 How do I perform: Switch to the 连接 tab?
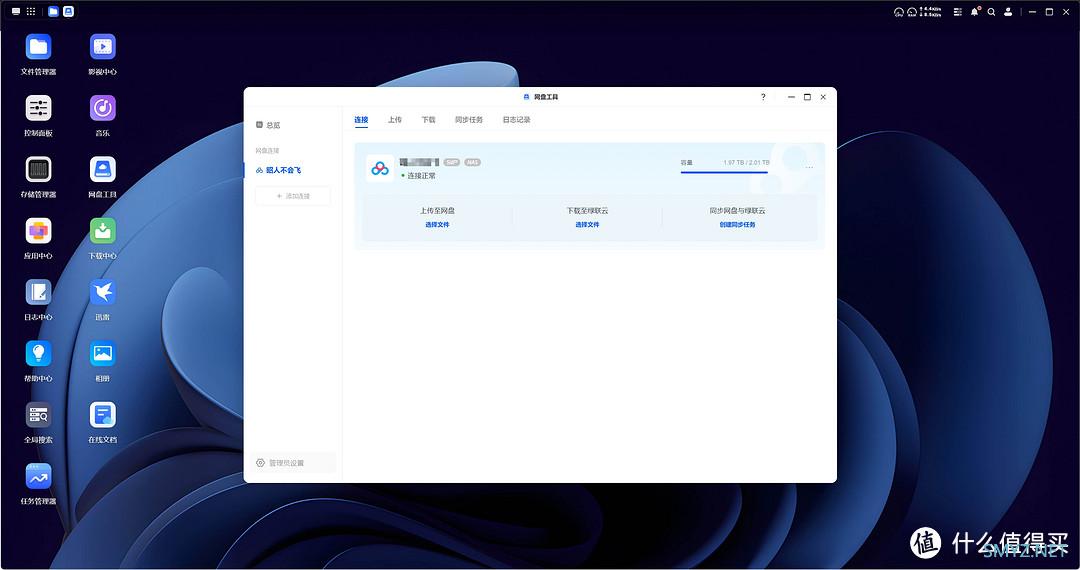[362, 120]
